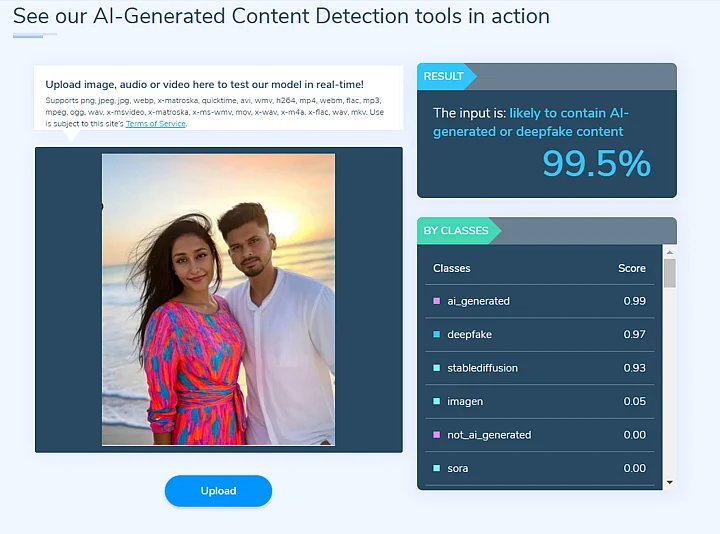Click the not_ai_generated purple marker
720x534 pixels.
click(x=437, y=435)
